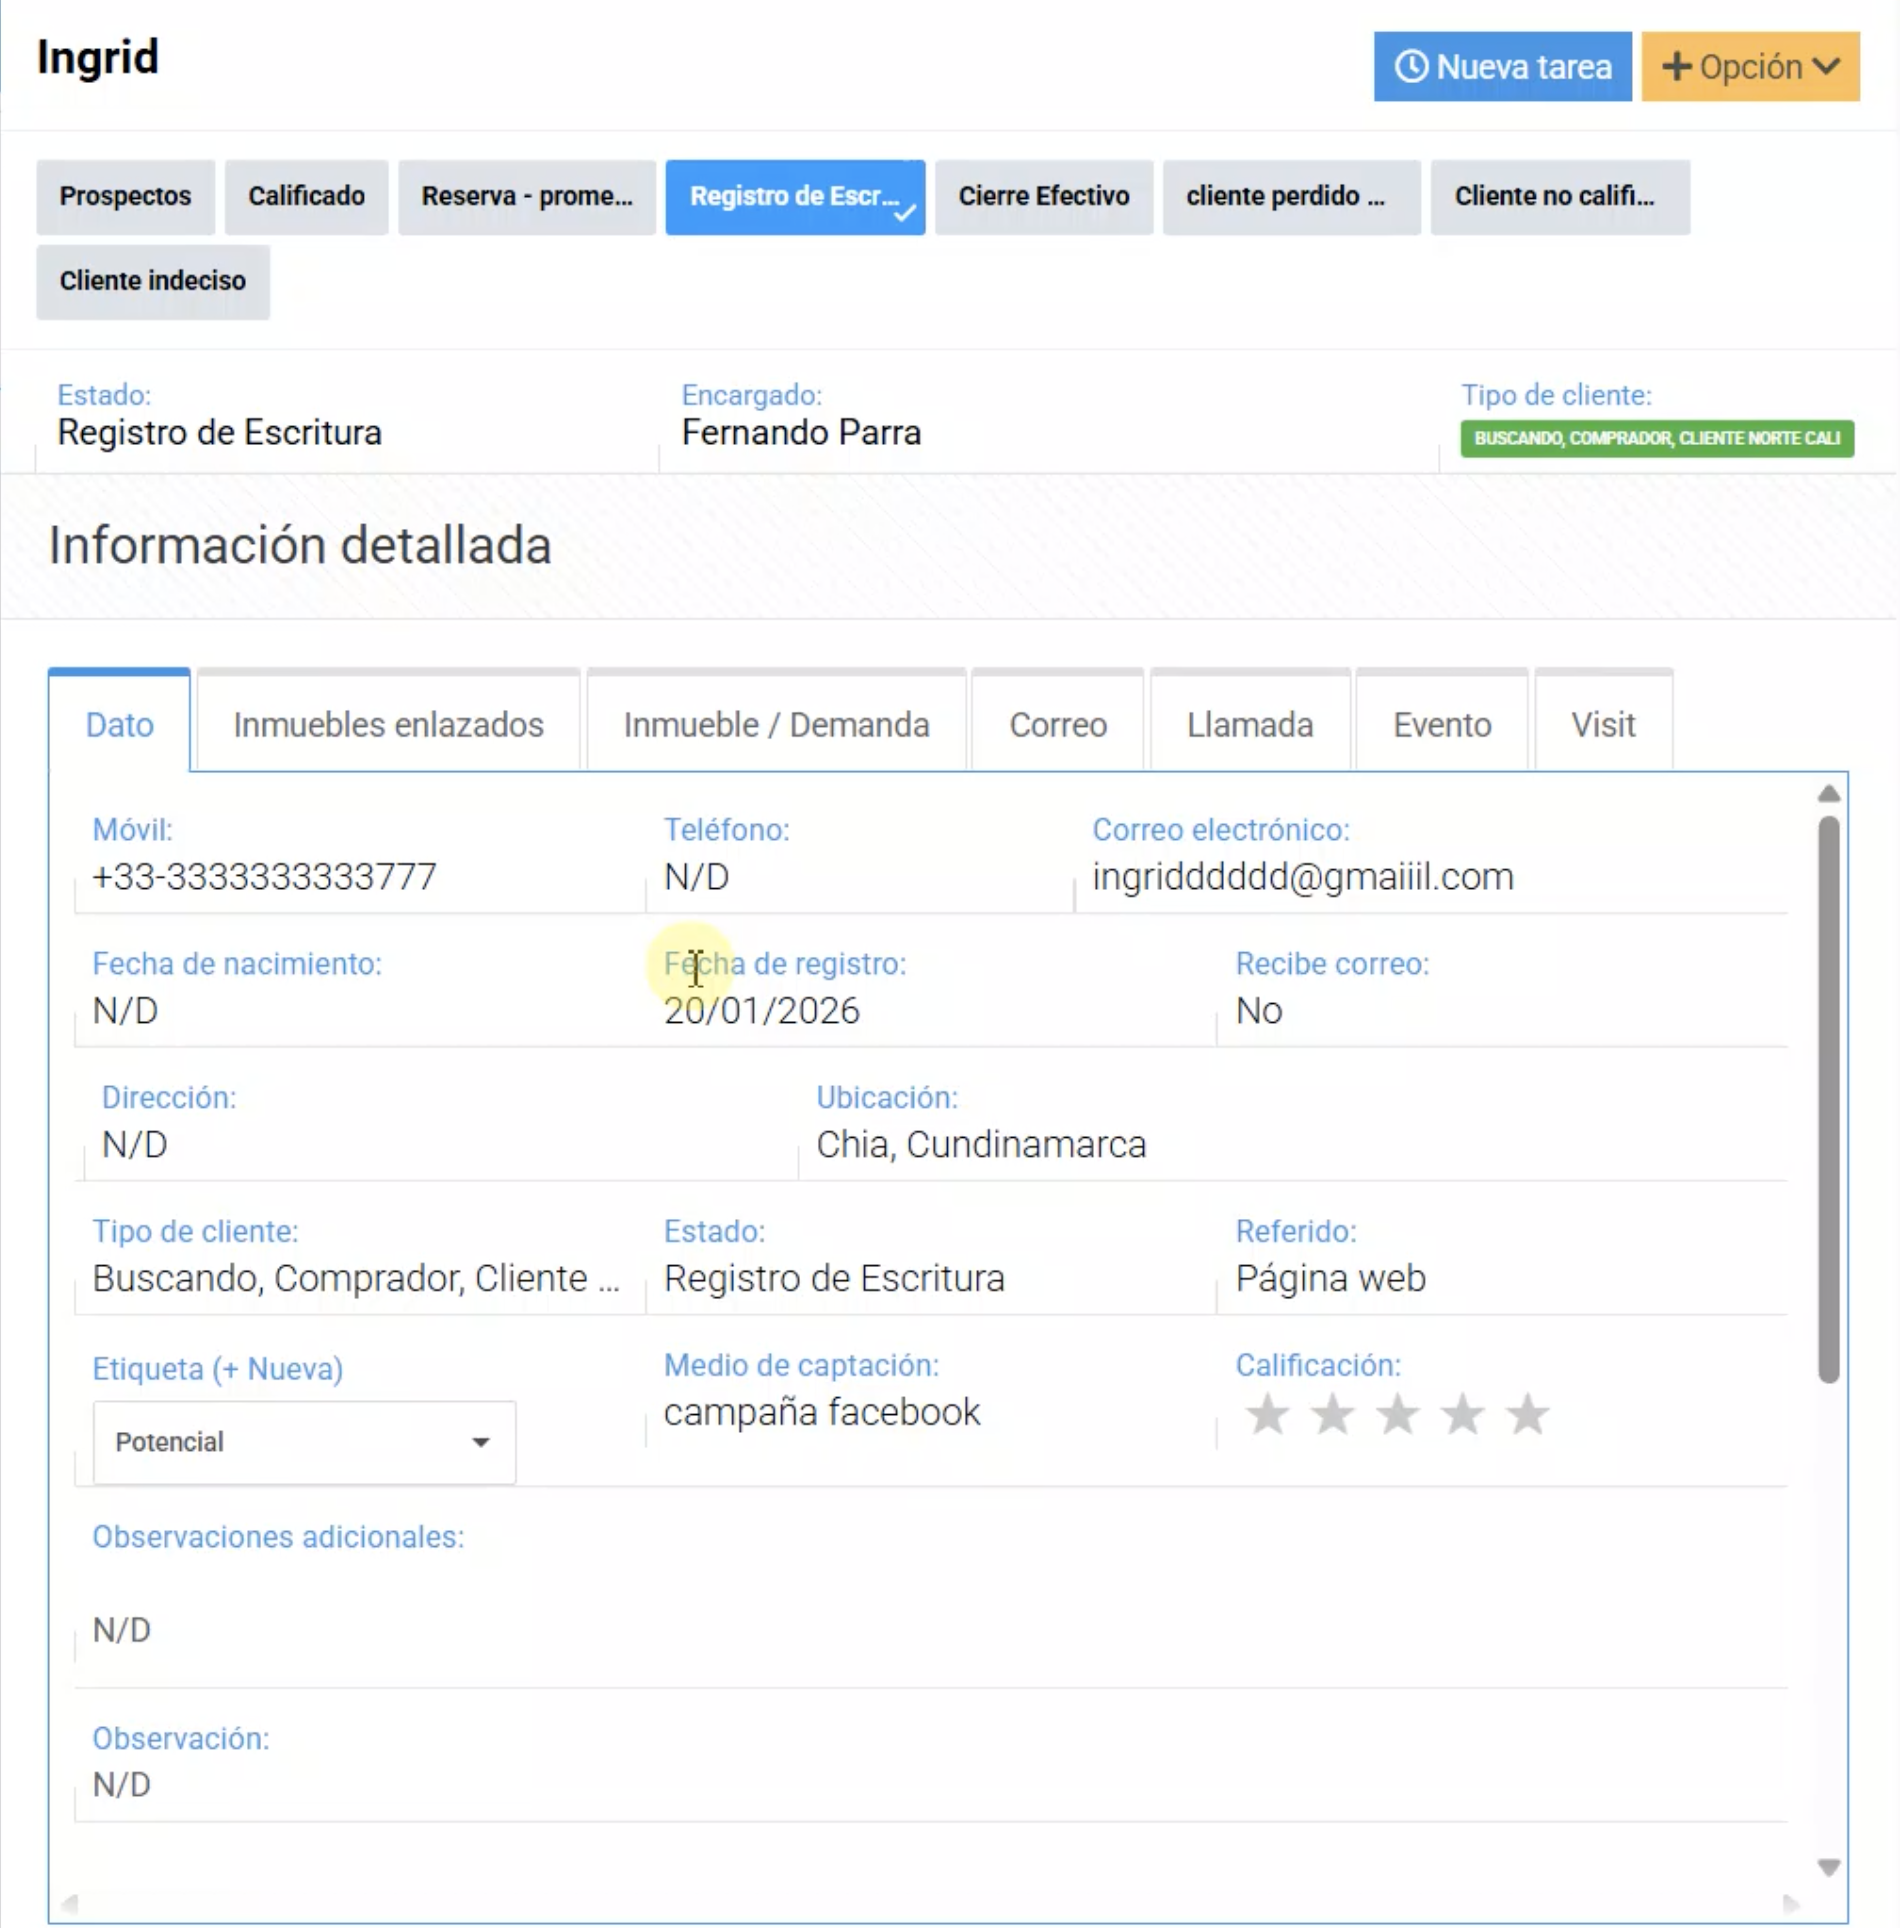The width and height of the screenshot is (1900, 1928).
Task: Switch to the Inmuebles enlazados tab
Action: pos(388,725)
